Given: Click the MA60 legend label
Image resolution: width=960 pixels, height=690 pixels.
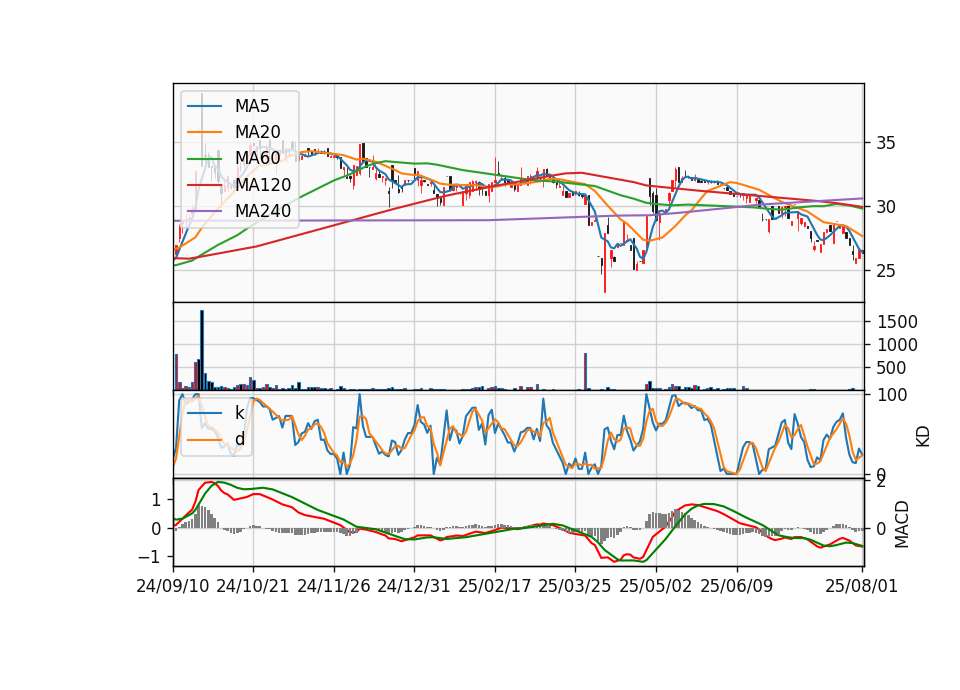Looking at the screenshot, I should tap(257, 158).
